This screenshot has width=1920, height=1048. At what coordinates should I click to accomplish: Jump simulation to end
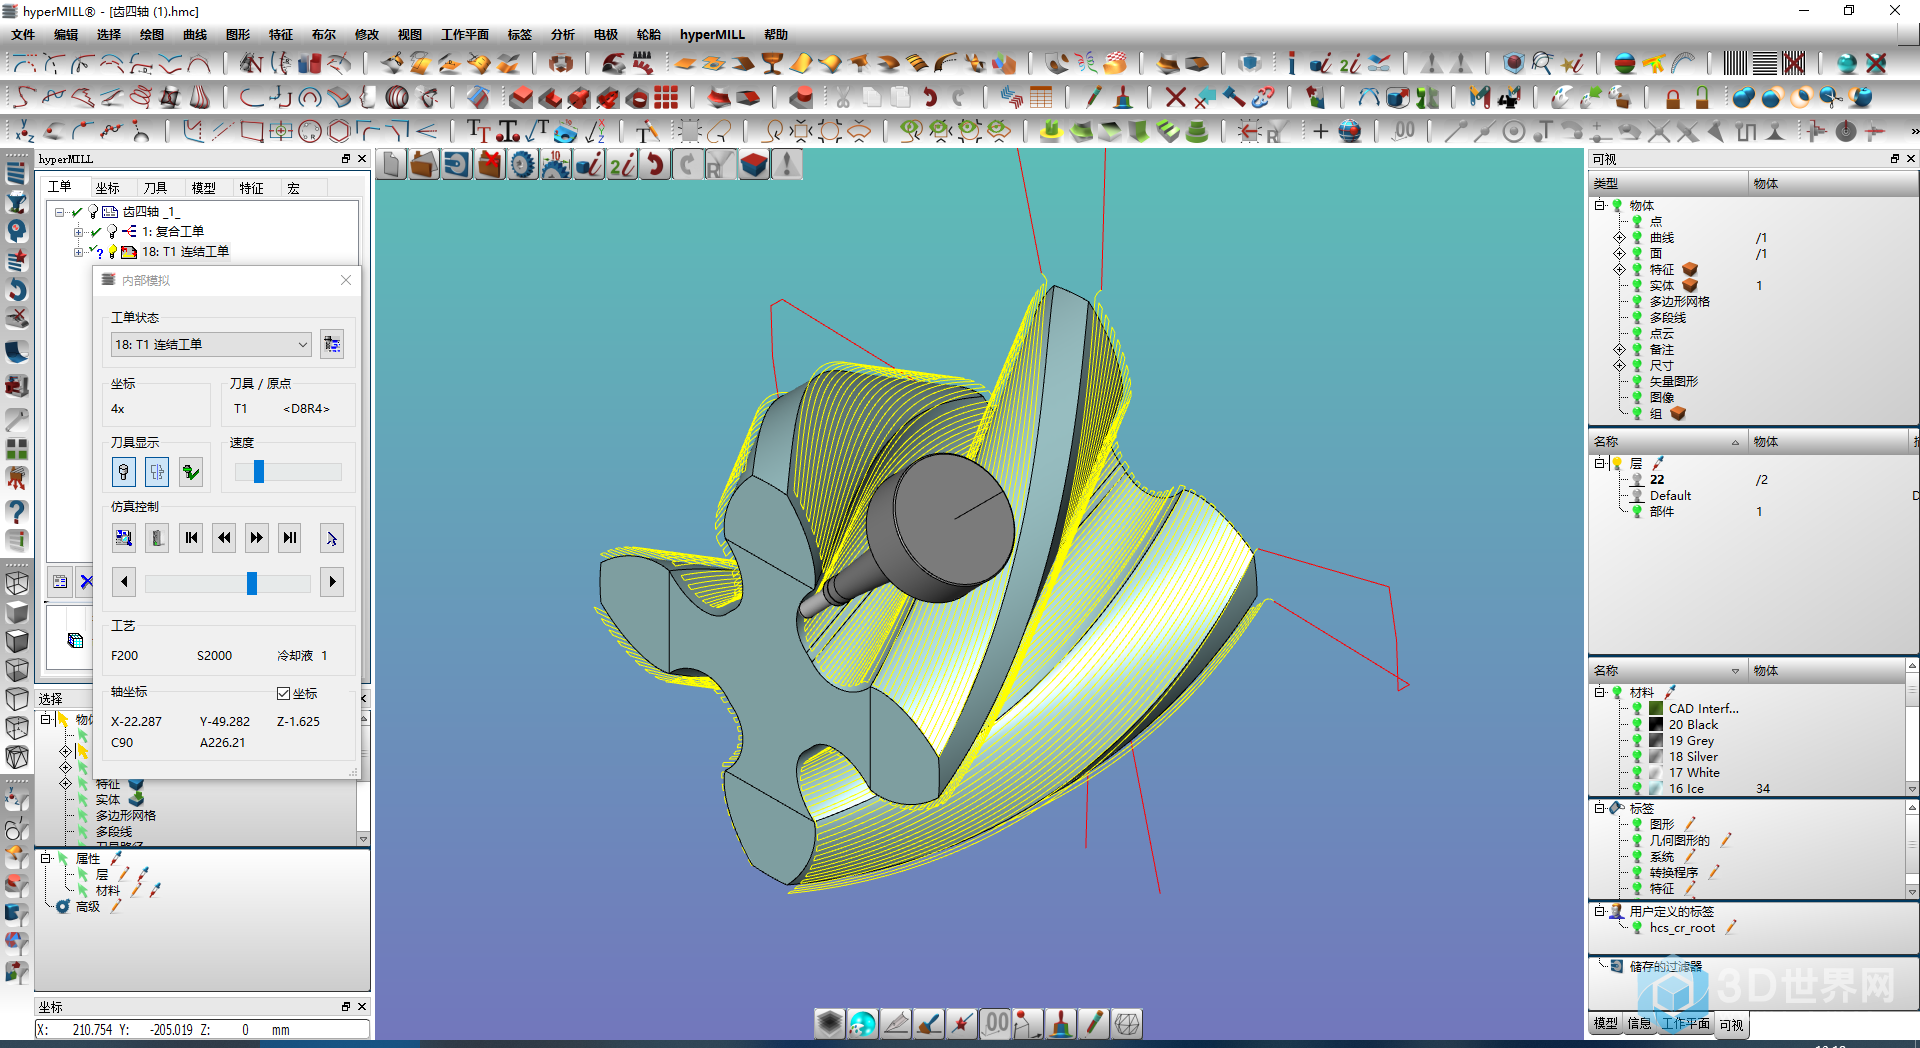[x=290, y=538]
